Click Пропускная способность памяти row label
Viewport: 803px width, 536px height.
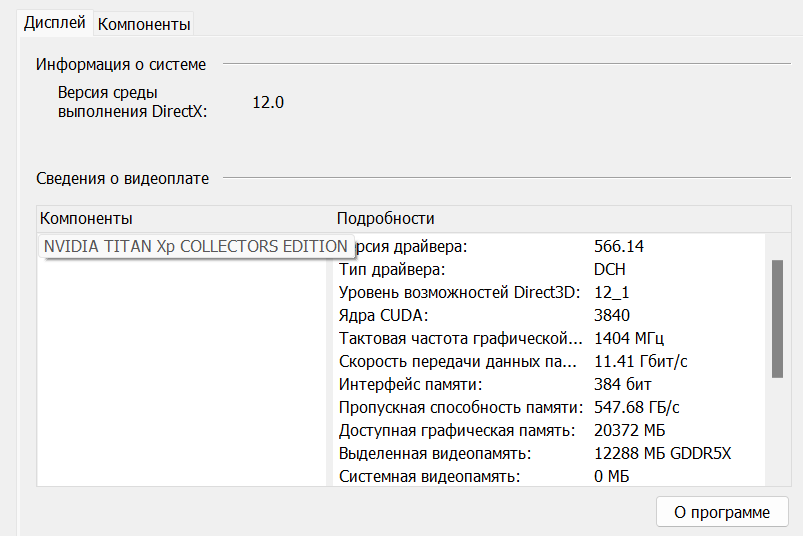click(460, 407)
